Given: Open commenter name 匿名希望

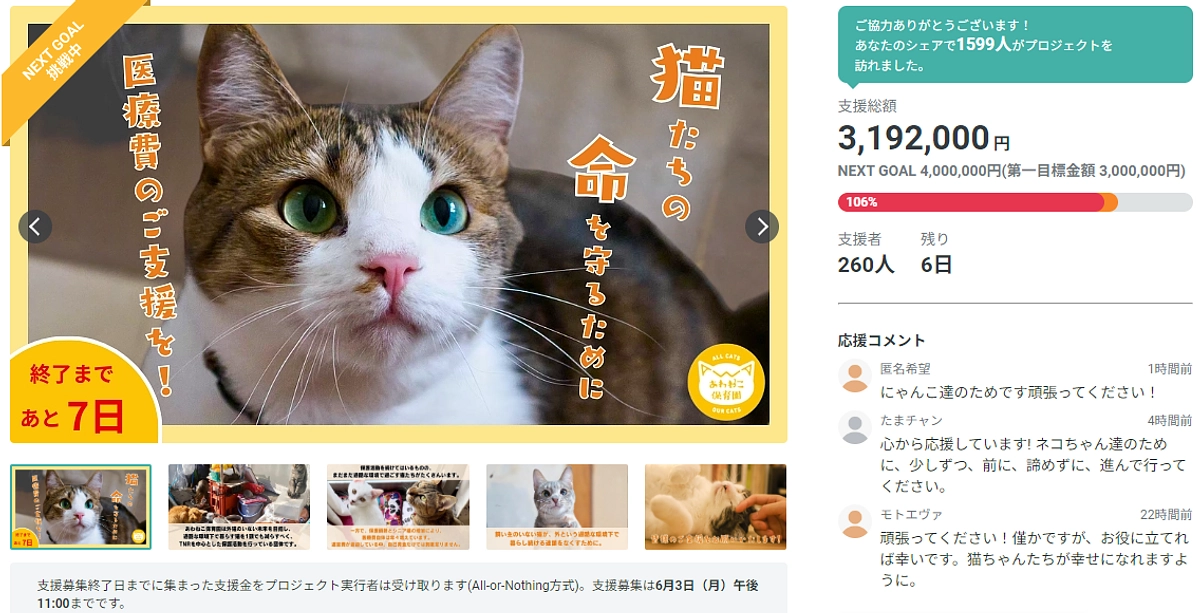Looking at the screenshot, I should (905, 369).
